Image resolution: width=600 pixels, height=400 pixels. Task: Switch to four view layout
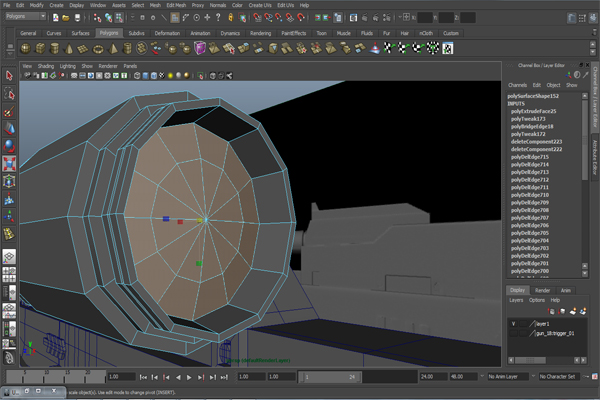point(9,274)
